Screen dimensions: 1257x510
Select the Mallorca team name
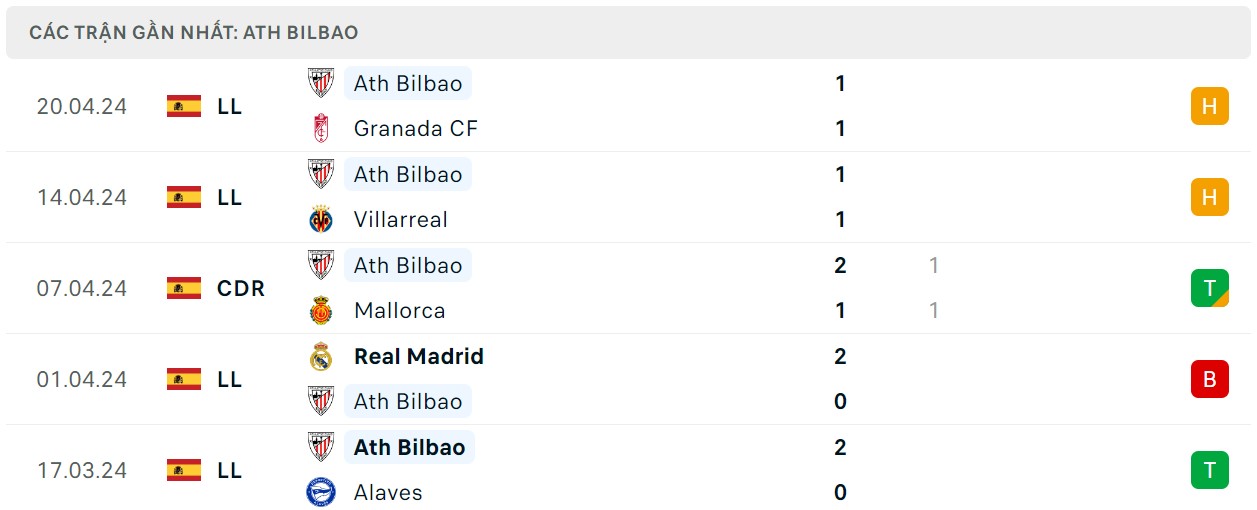pyautogui.click(x=399, y=310)
